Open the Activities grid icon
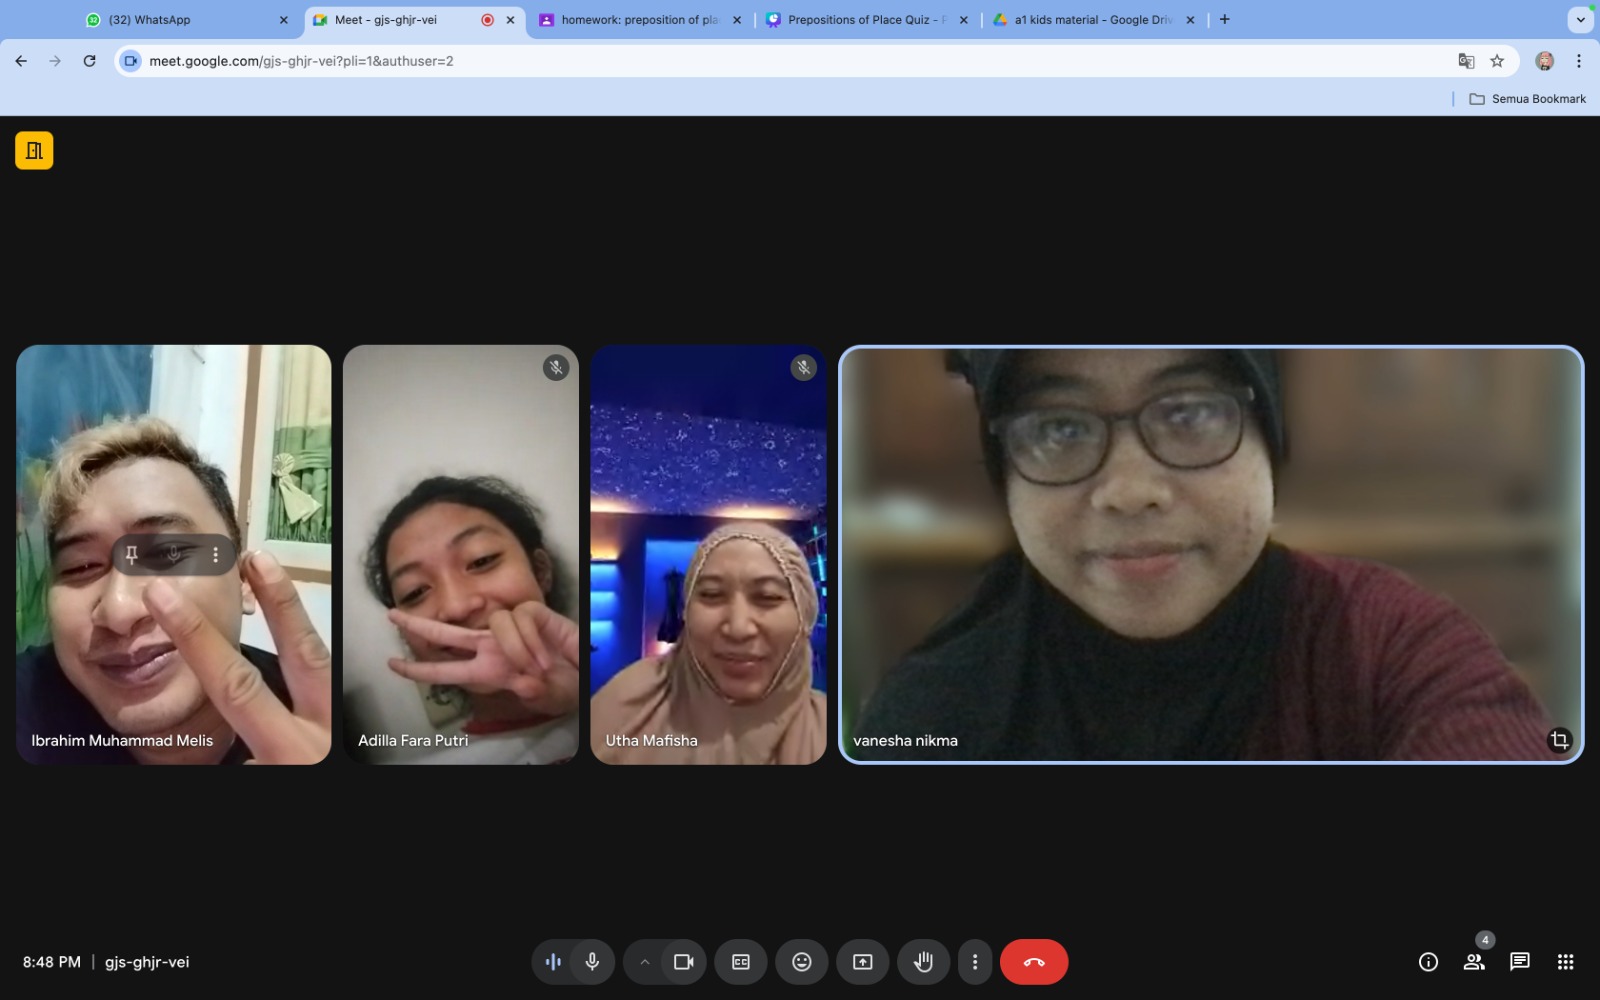 [1566, 962]
